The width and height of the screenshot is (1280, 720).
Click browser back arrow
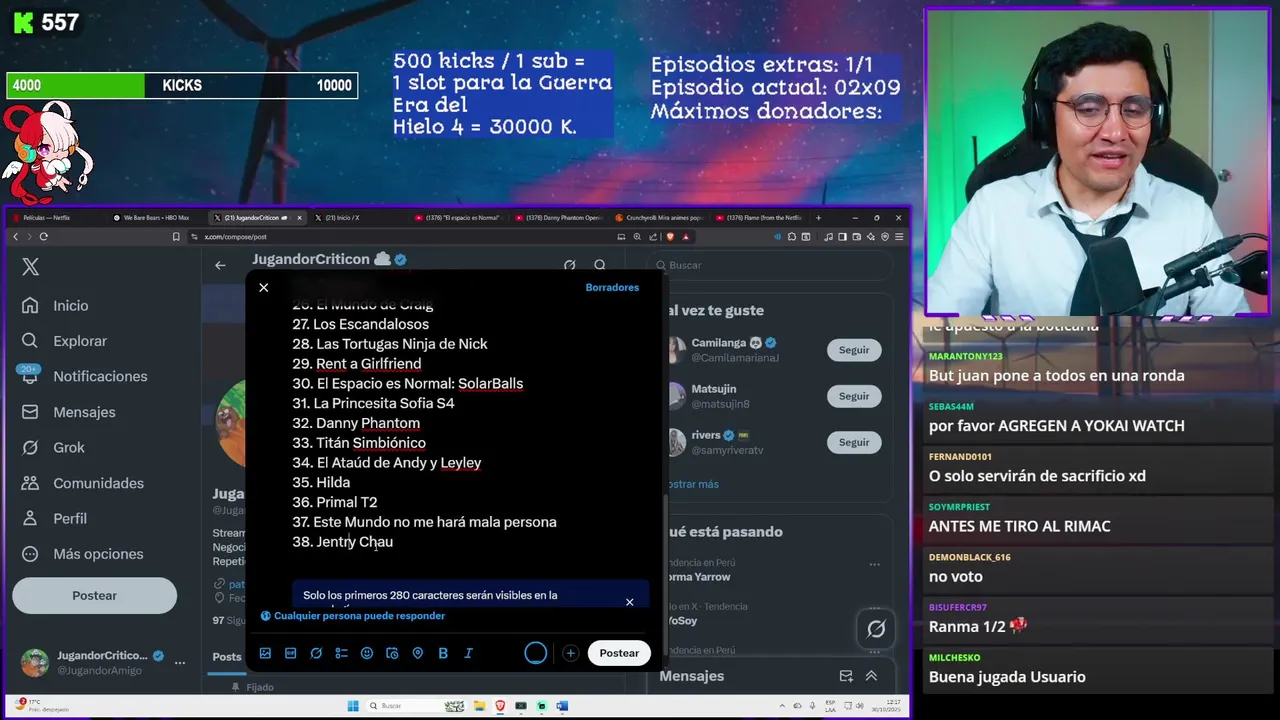coord(15,237)
